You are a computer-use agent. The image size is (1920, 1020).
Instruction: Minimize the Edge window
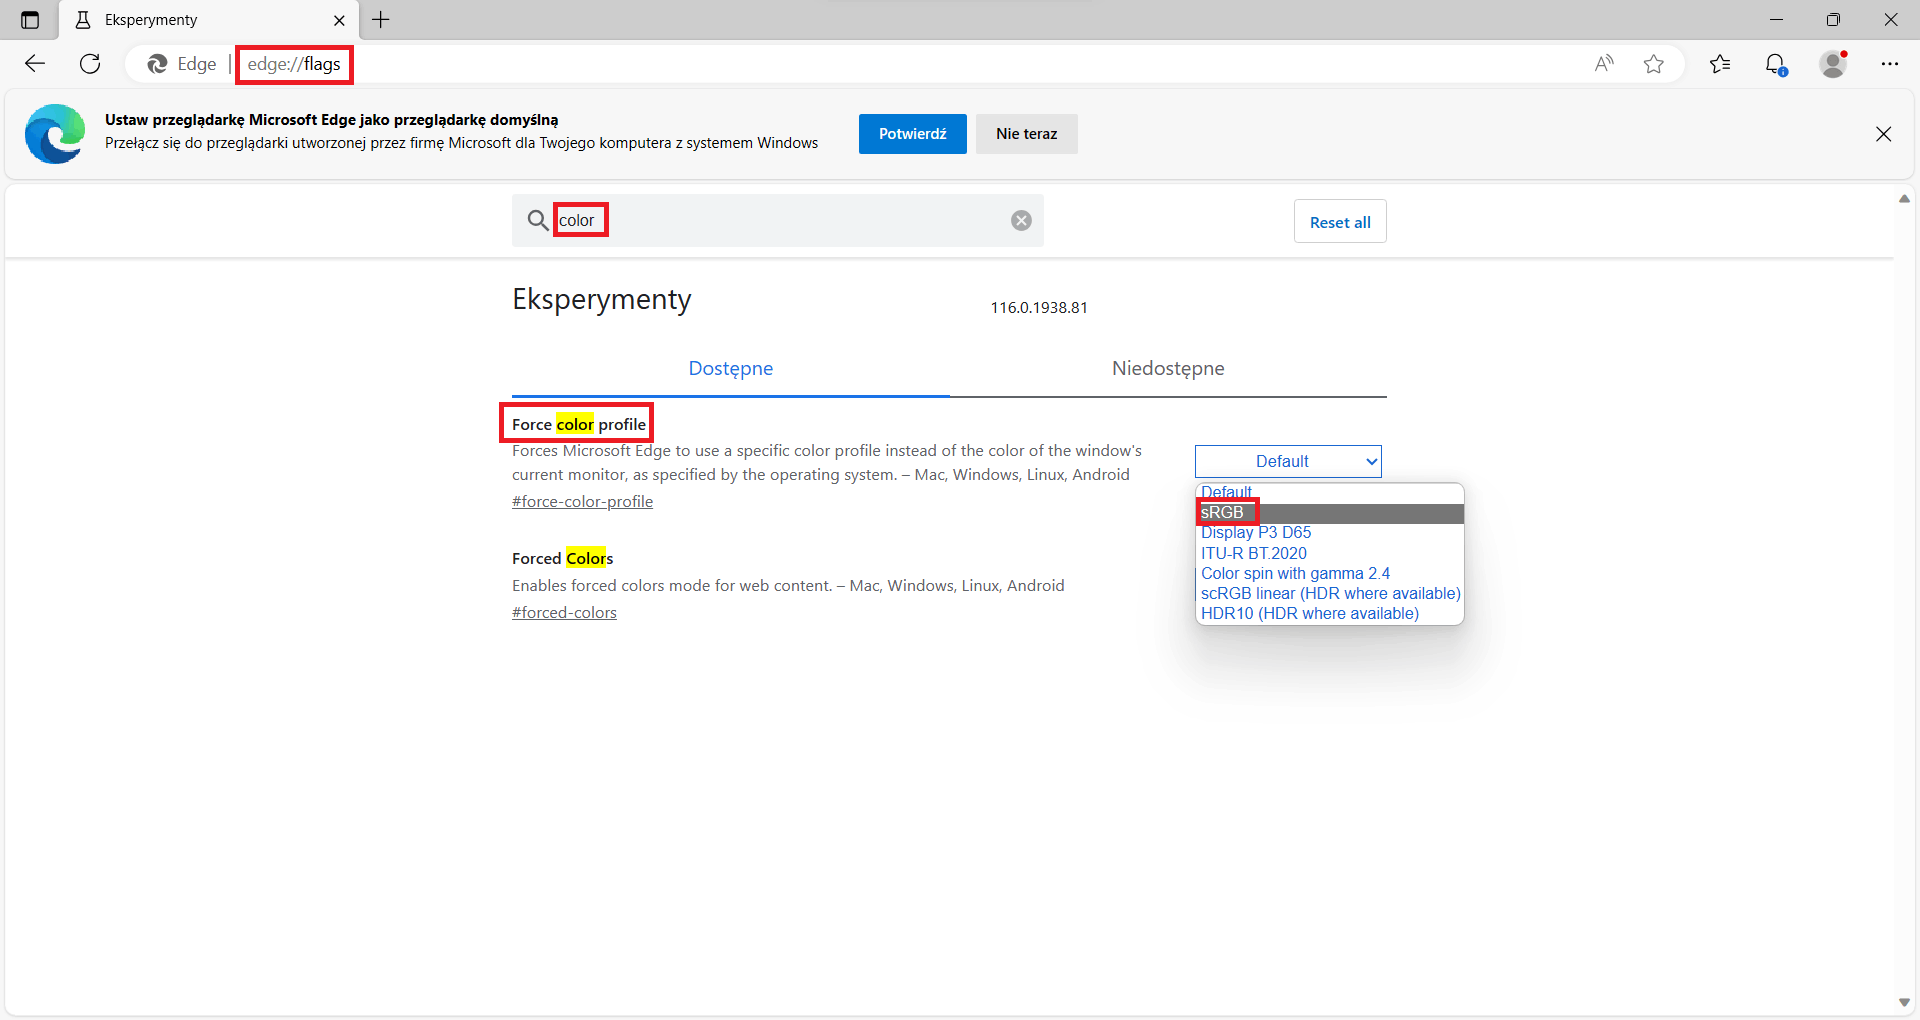pos(1776,20)
